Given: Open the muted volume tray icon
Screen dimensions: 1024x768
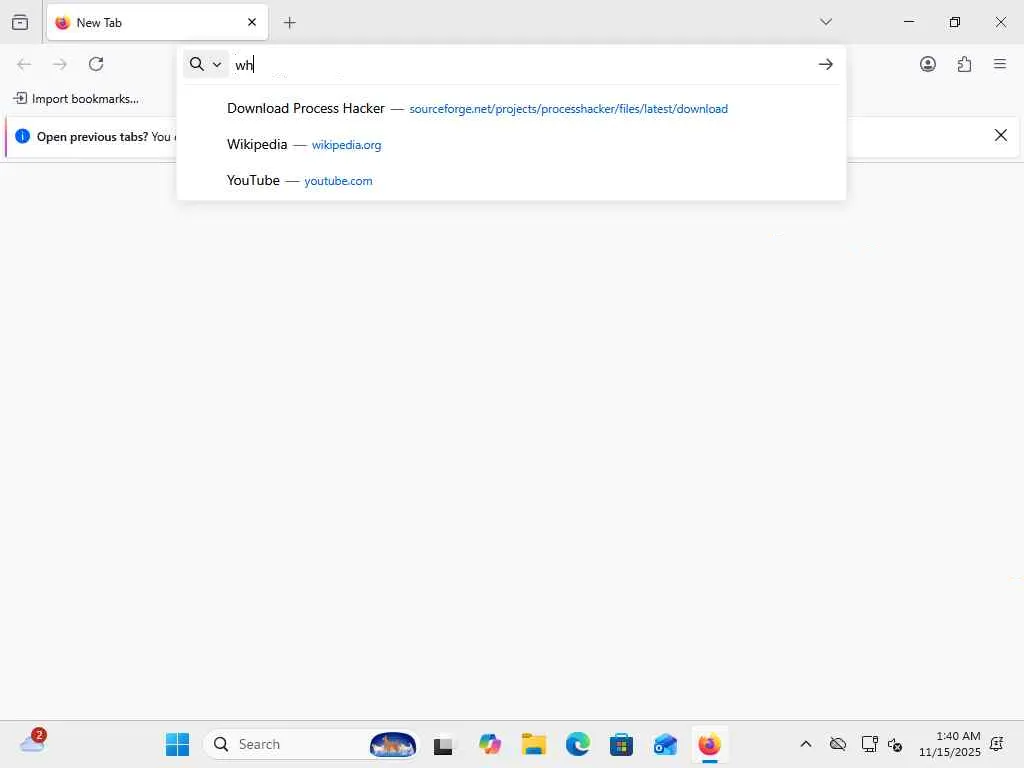Looking at the screenshot, I should (895, 744).
